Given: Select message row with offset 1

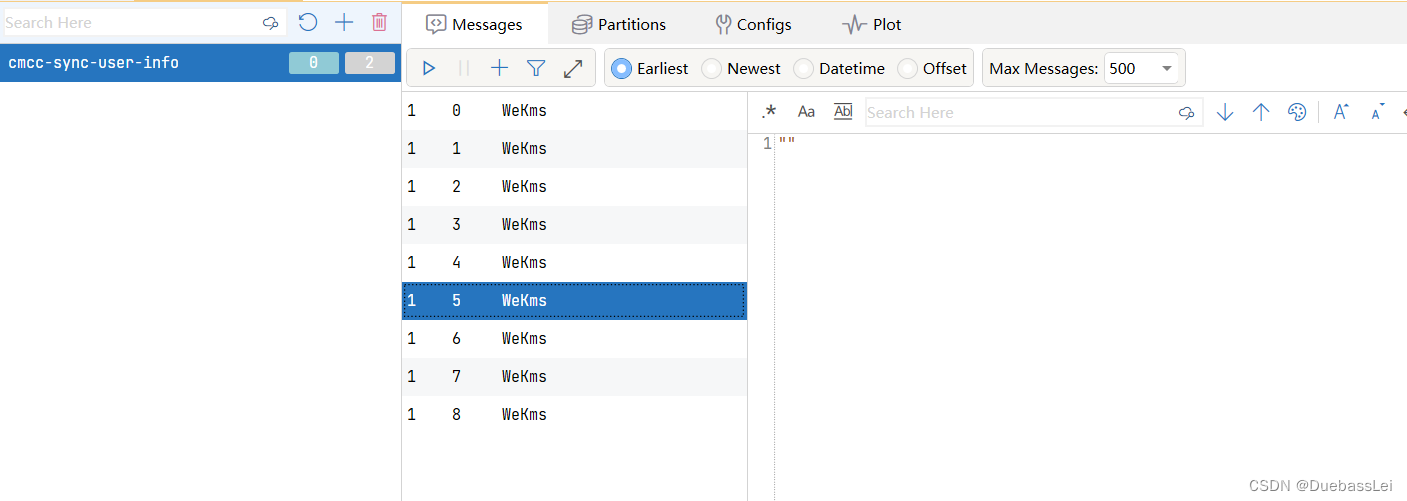Looking at the screenshot, I should click(574, 149).
